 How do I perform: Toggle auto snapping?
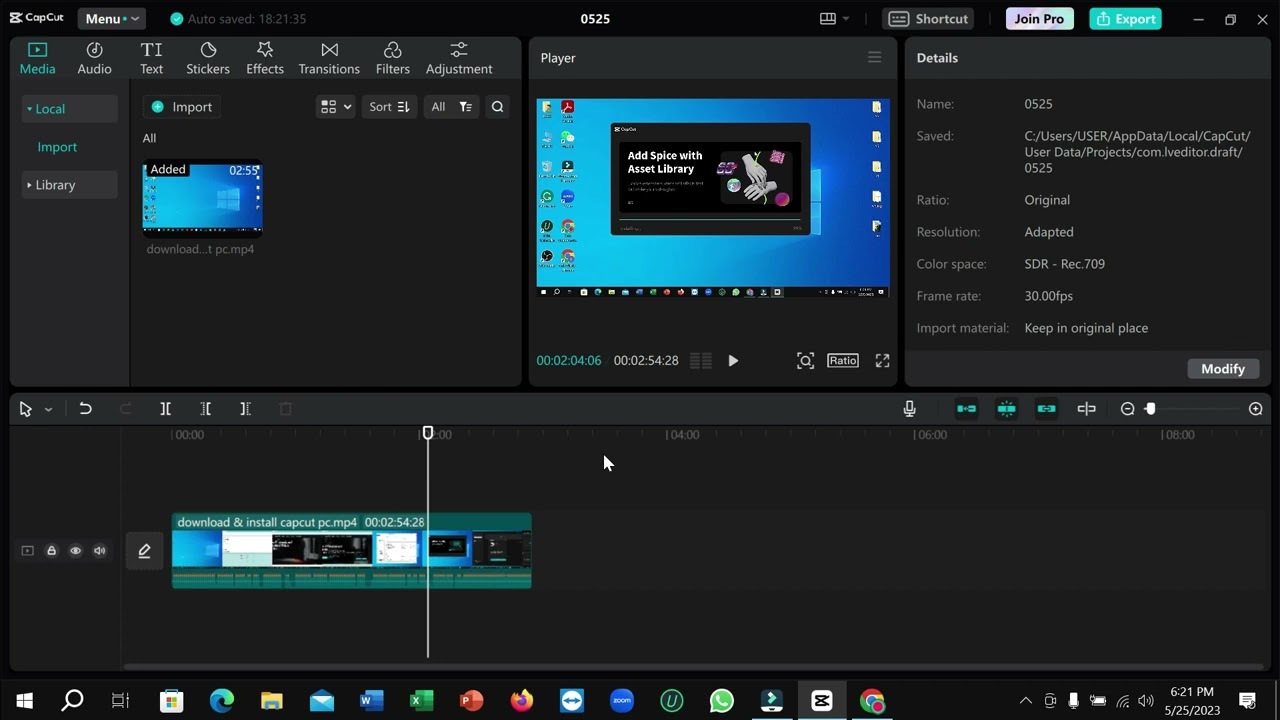pos(1006,409)
